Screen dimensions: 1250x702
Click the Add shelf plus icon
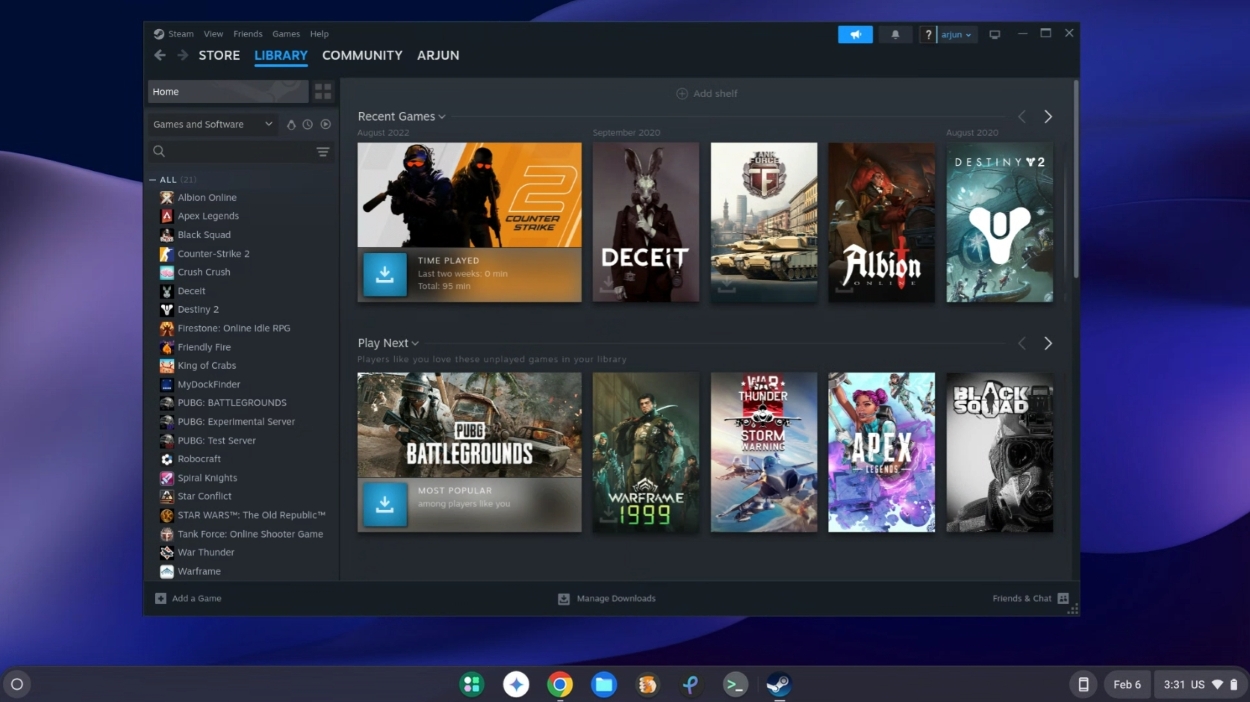tap(682, 93)
